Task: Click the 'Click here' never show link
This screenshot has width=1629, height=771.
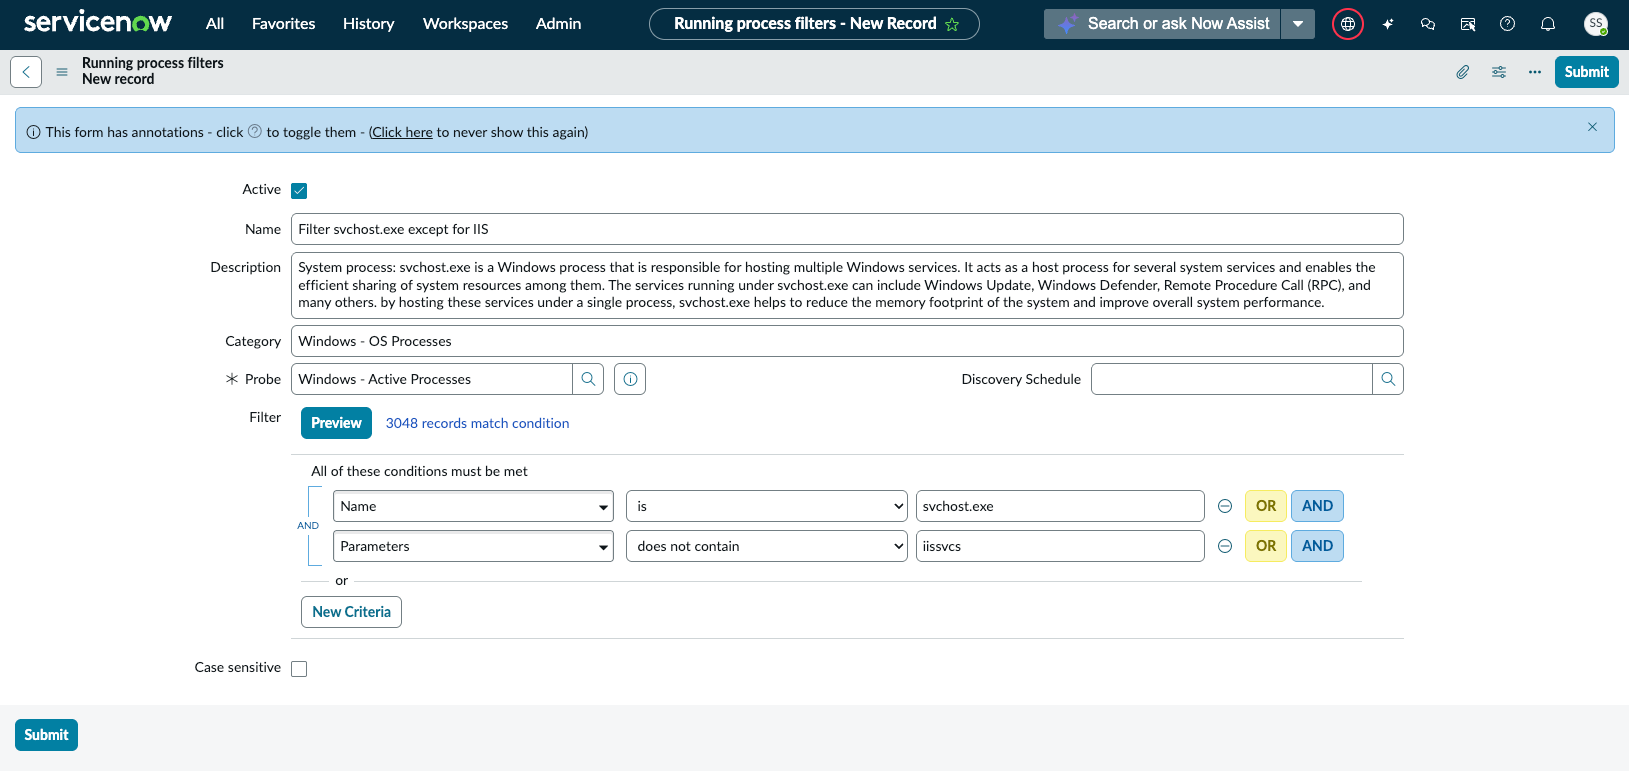Action: point(402,132)
